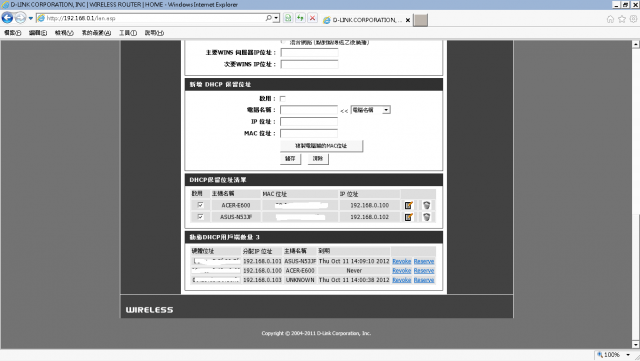Click the Home icon in the toolbar
Image resolution: width=640 pixels, height=361 pixels.
tap(610, 19)
